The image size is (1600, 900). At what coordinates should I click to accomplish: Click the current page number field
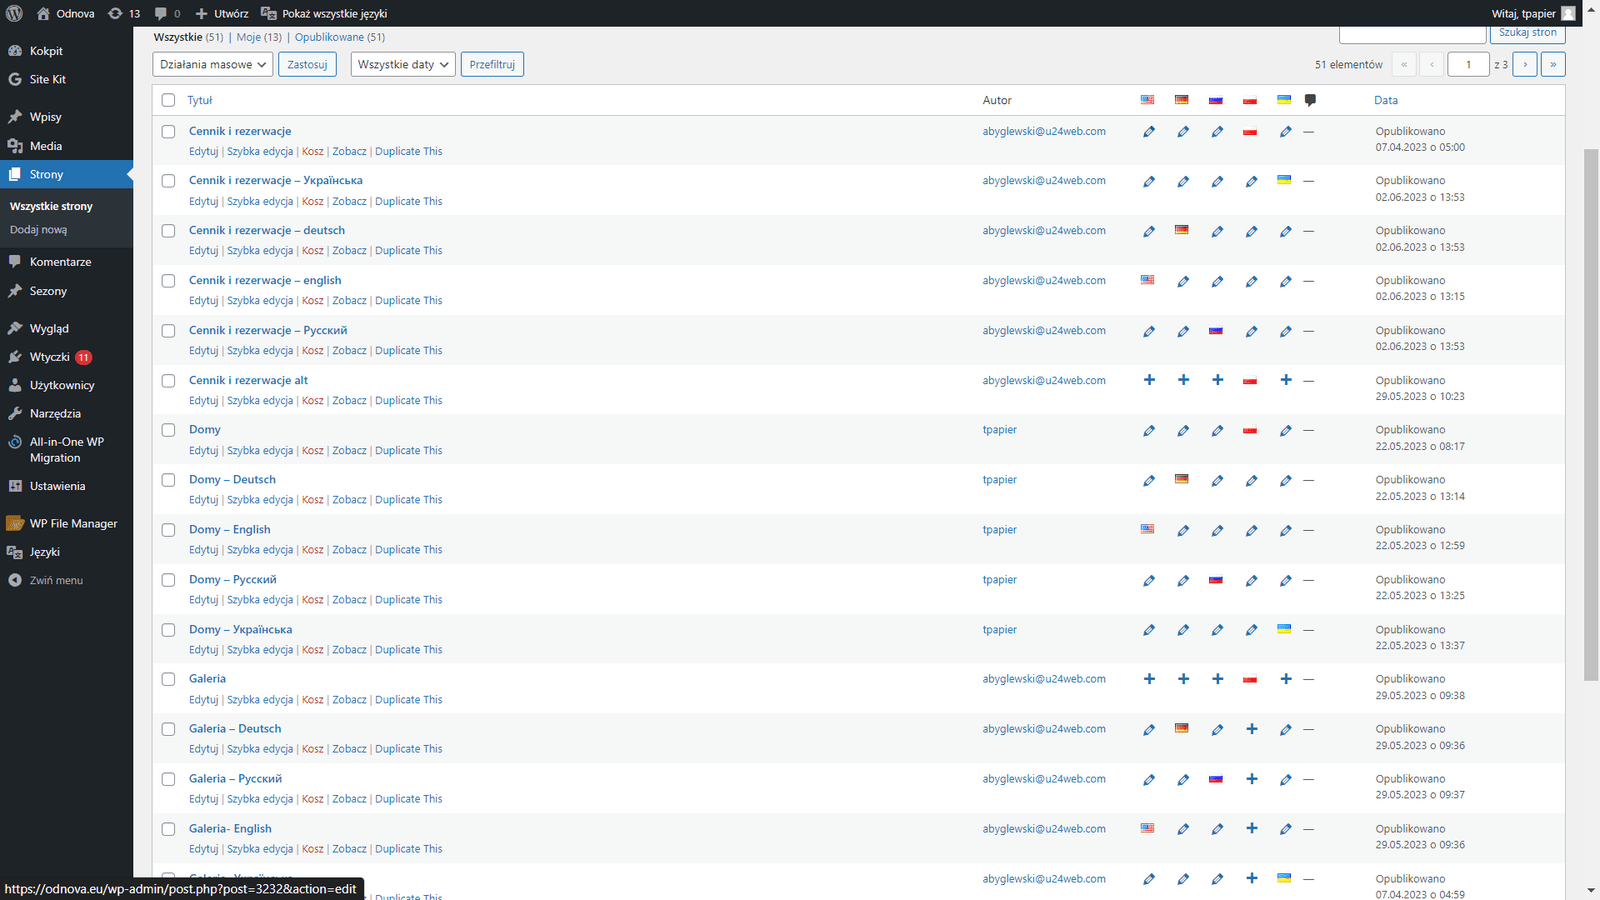1468,64
